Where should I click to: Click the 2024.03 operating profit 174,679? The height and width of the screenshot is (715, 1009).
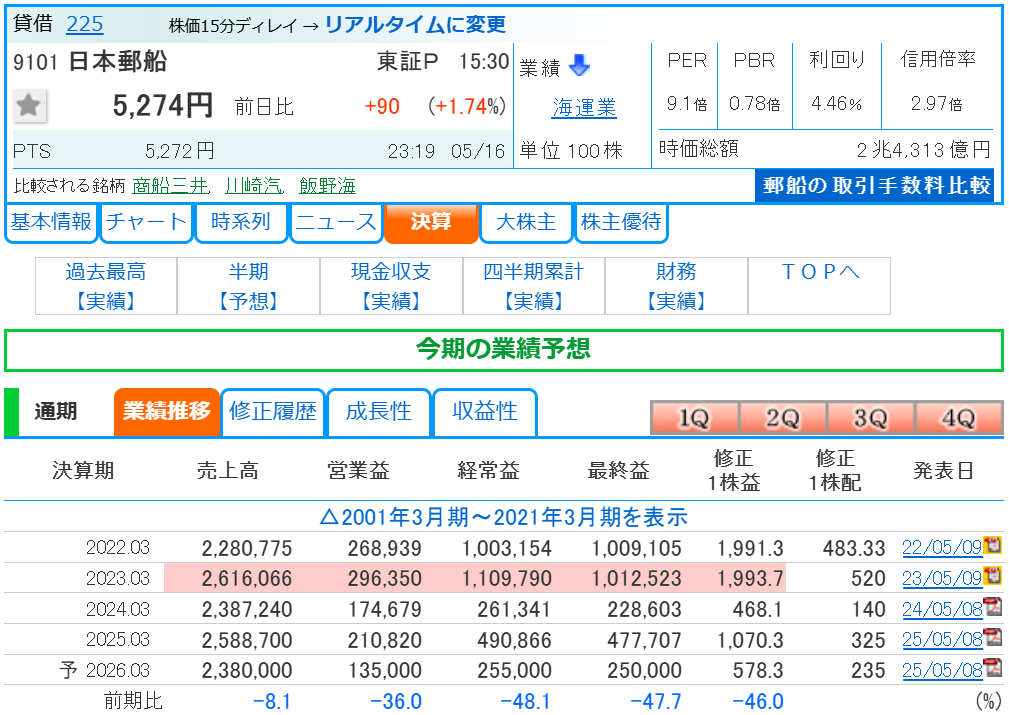tap(385, 609)
